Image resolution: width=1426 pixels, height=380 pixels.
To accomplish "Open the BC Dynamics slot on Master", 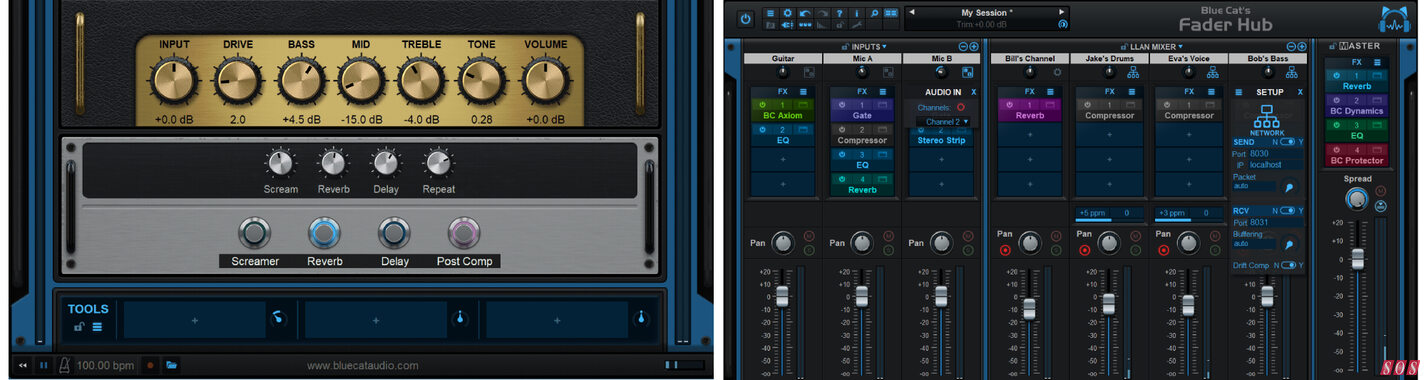I will coord(1356,111).
